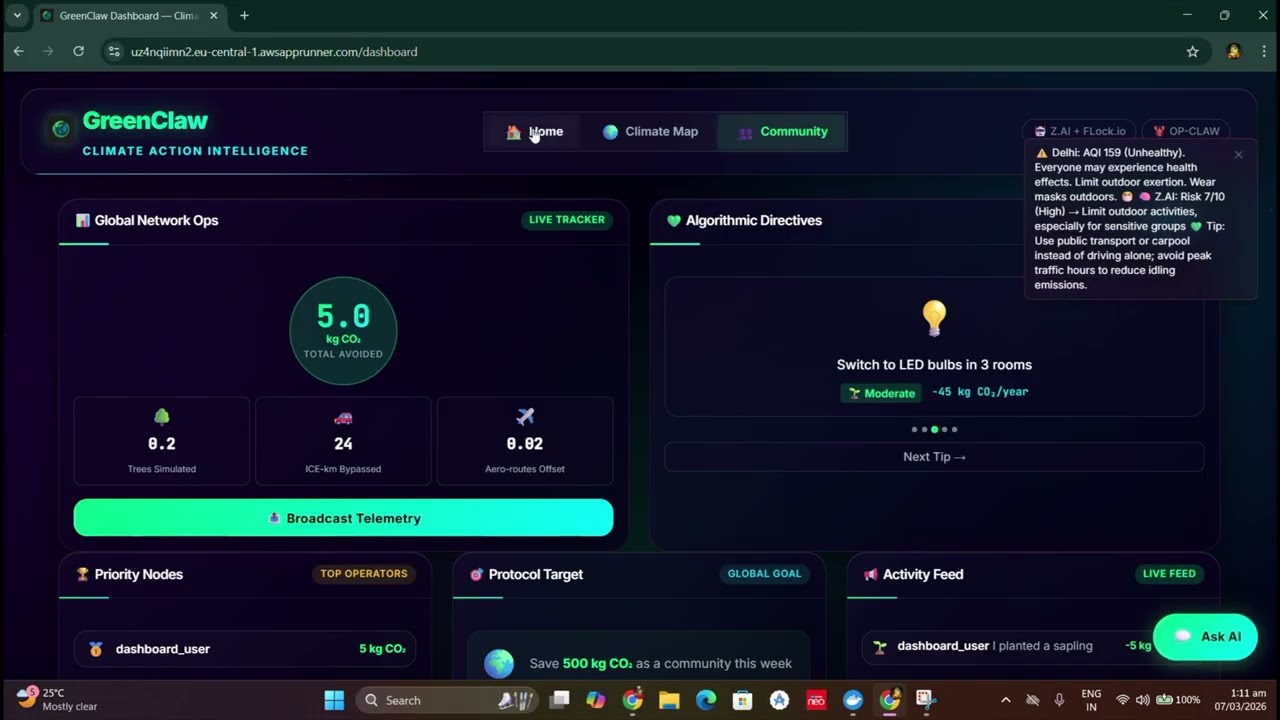Click the LIVE FEED badge

click(1169, 574)
